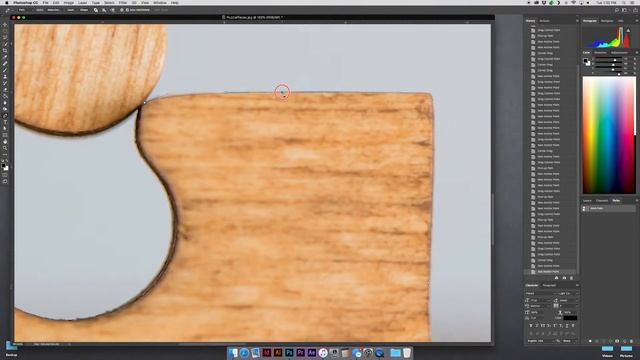The width and height of the screenshot is (640, 360).
Task: Select the Brush tool
Action: click(5, 70)
